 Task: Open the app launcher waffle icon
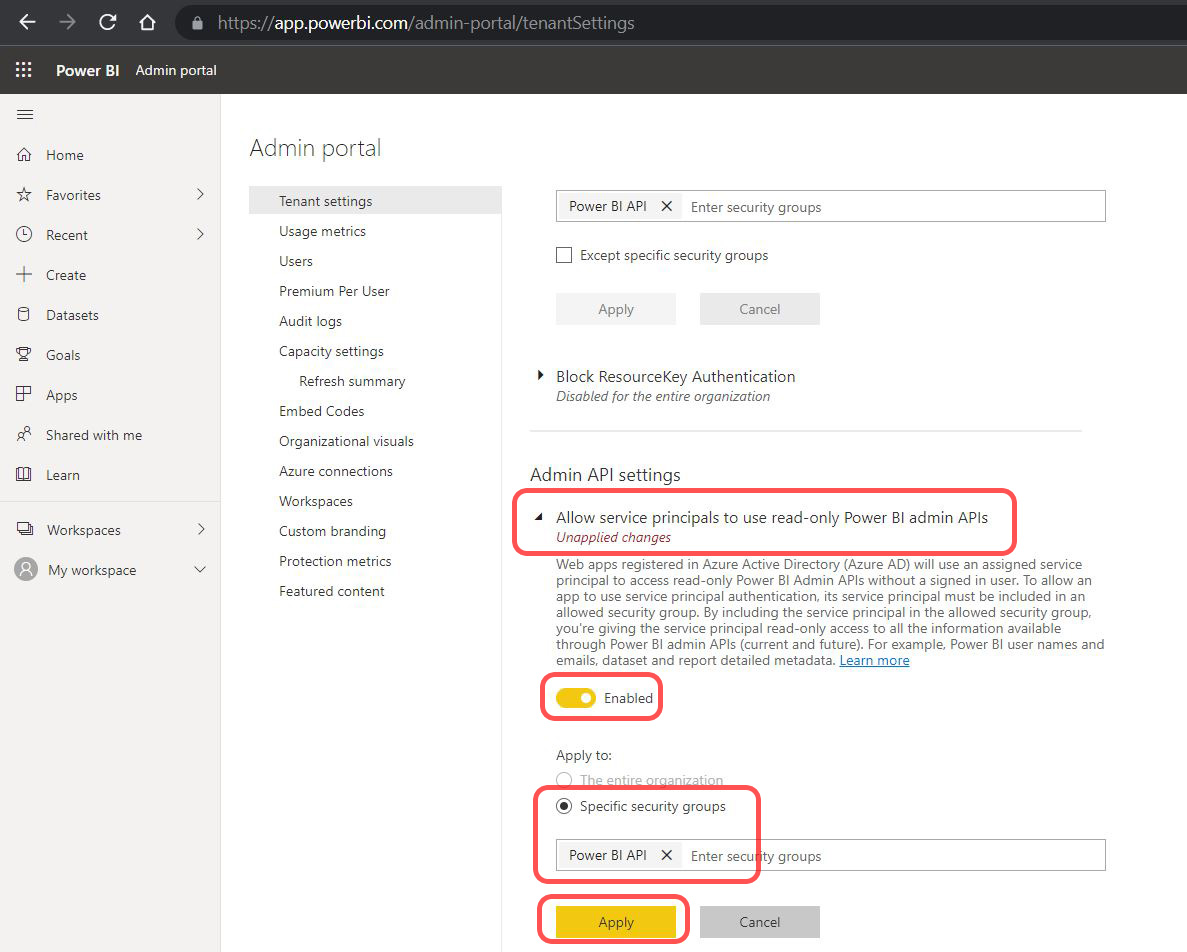tap(24, 70)
